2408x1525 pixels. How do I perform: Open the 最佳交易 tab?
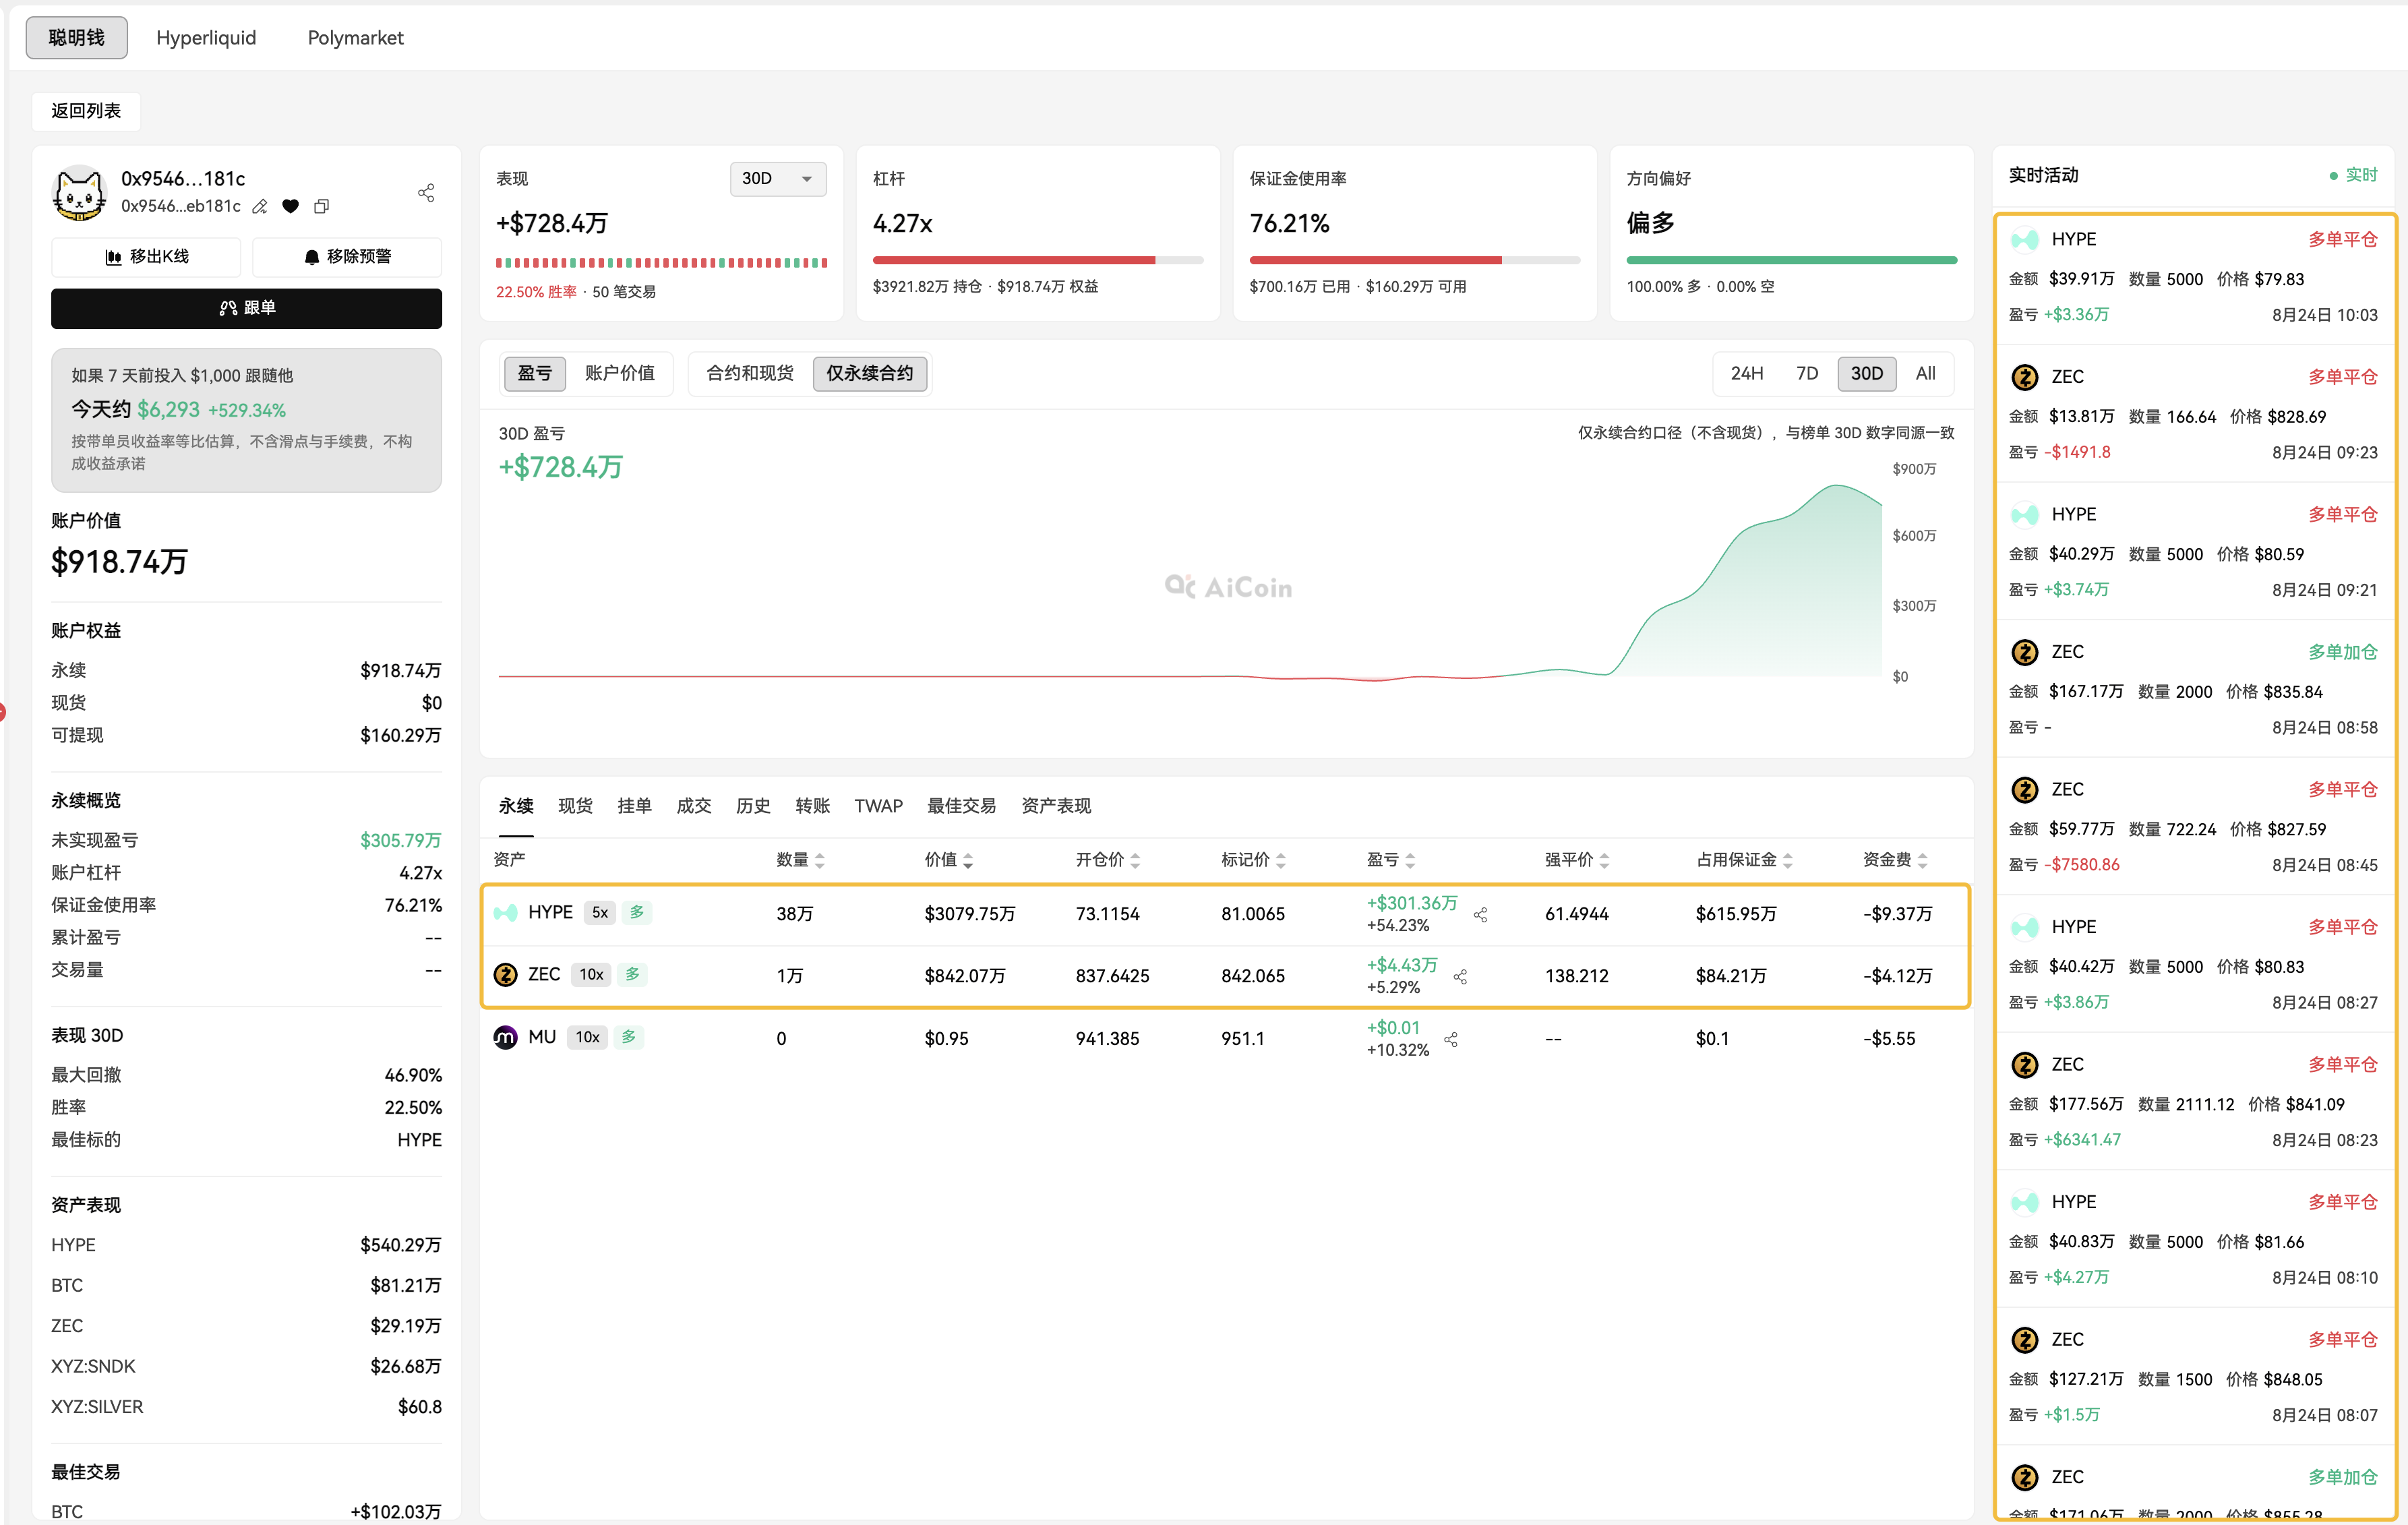click(x=962, y=806)
